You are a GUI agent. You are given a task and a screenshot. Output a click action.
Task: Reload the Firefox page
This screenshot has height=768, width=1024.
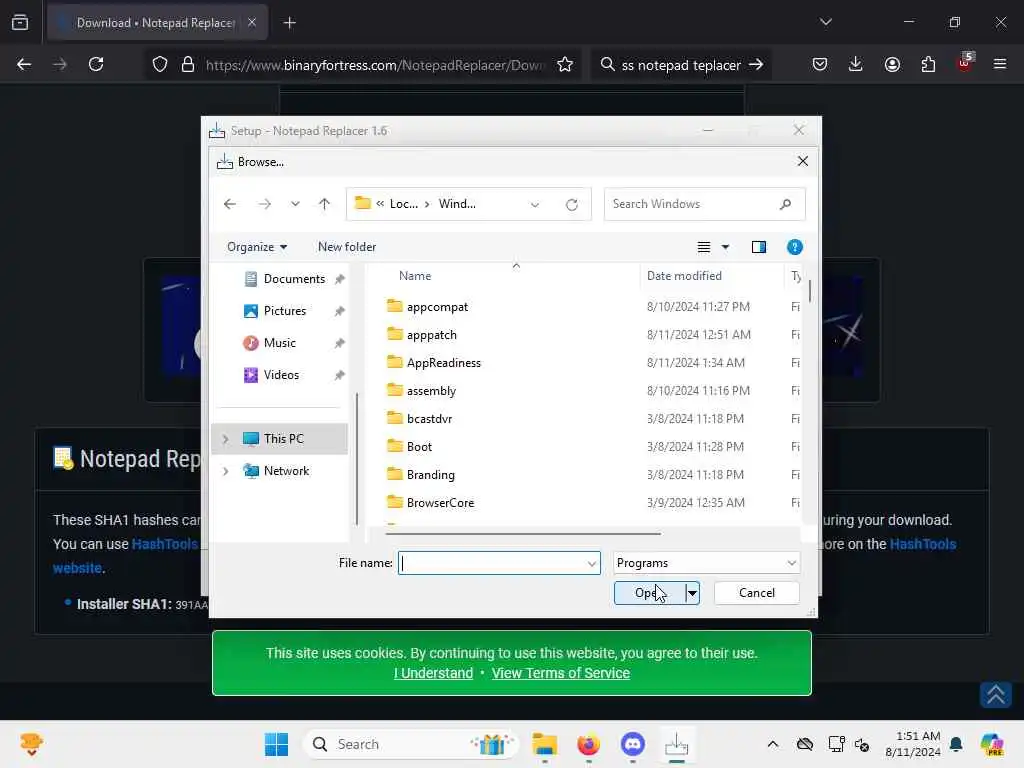pos(96,64)
